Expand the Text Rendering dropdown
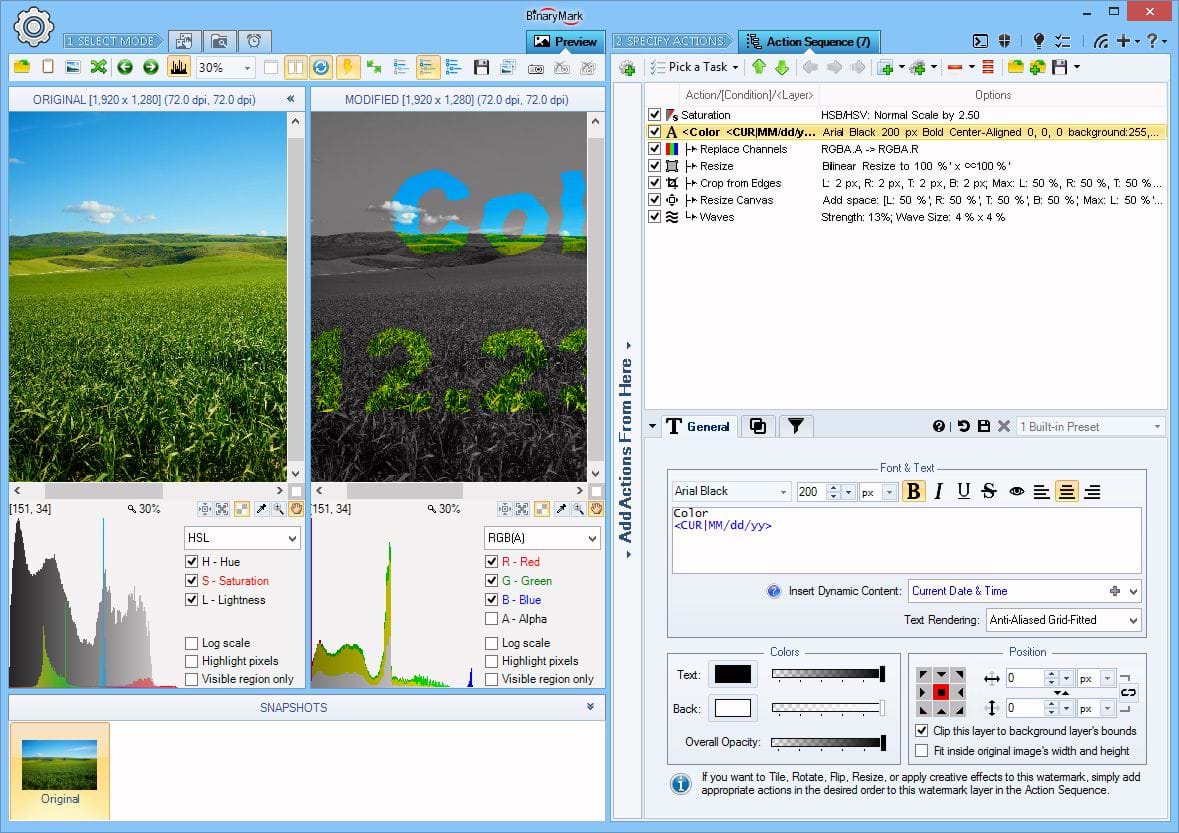Image resolution: width=1179 pixels, height=833 pixels. (x=1063, y=620)
